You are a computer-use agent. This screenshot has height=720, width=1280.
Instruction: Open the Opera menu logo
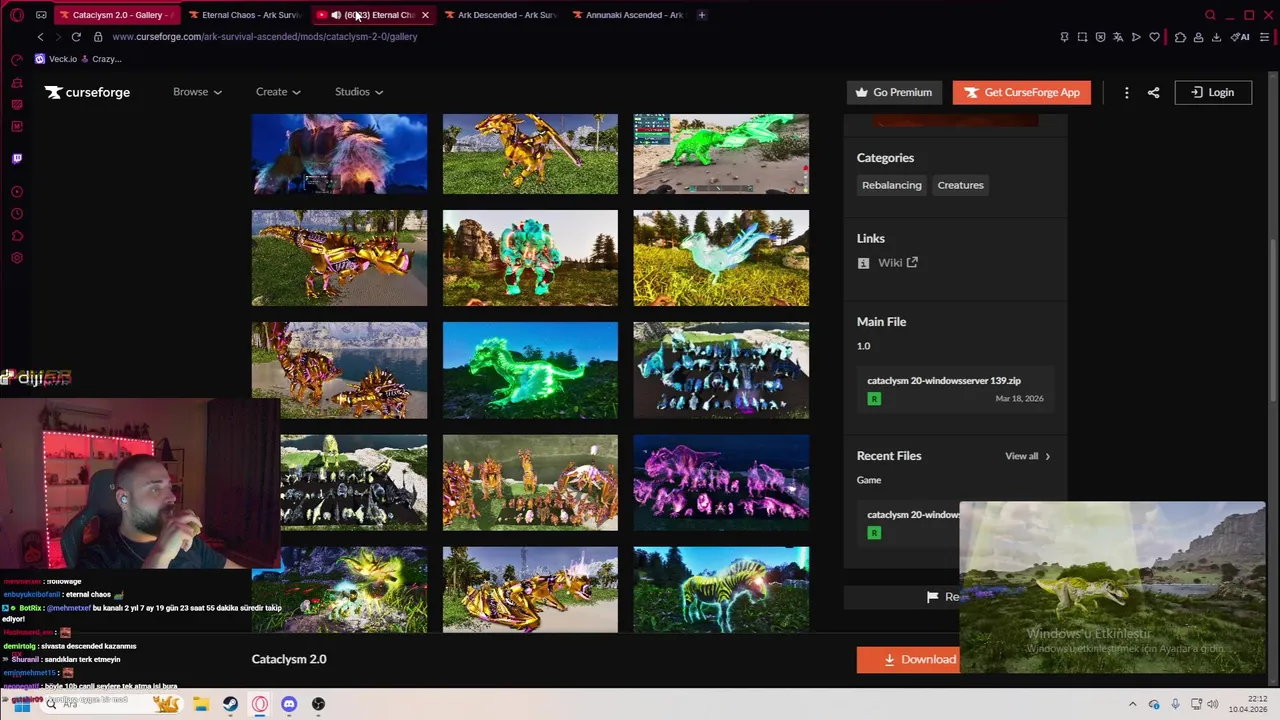[x=17, y=15]
